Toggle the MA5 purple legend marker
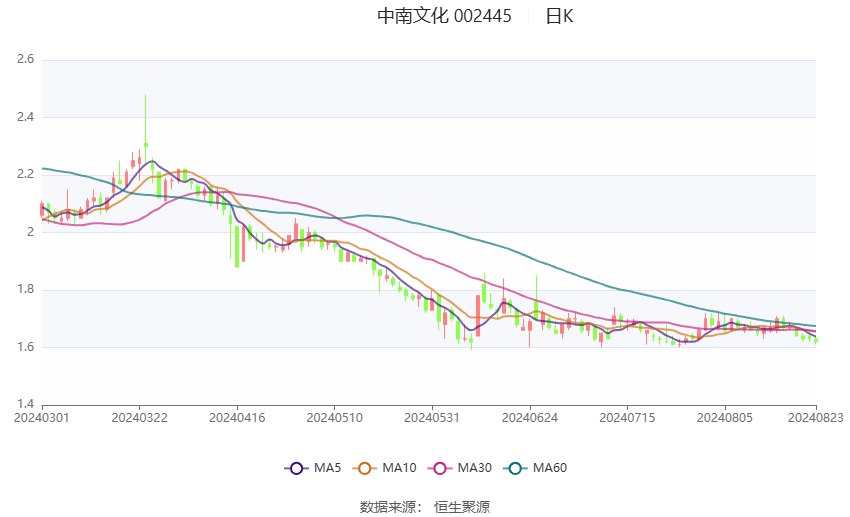The height and width of the screenshot is (517, 850). click(295, 468)
